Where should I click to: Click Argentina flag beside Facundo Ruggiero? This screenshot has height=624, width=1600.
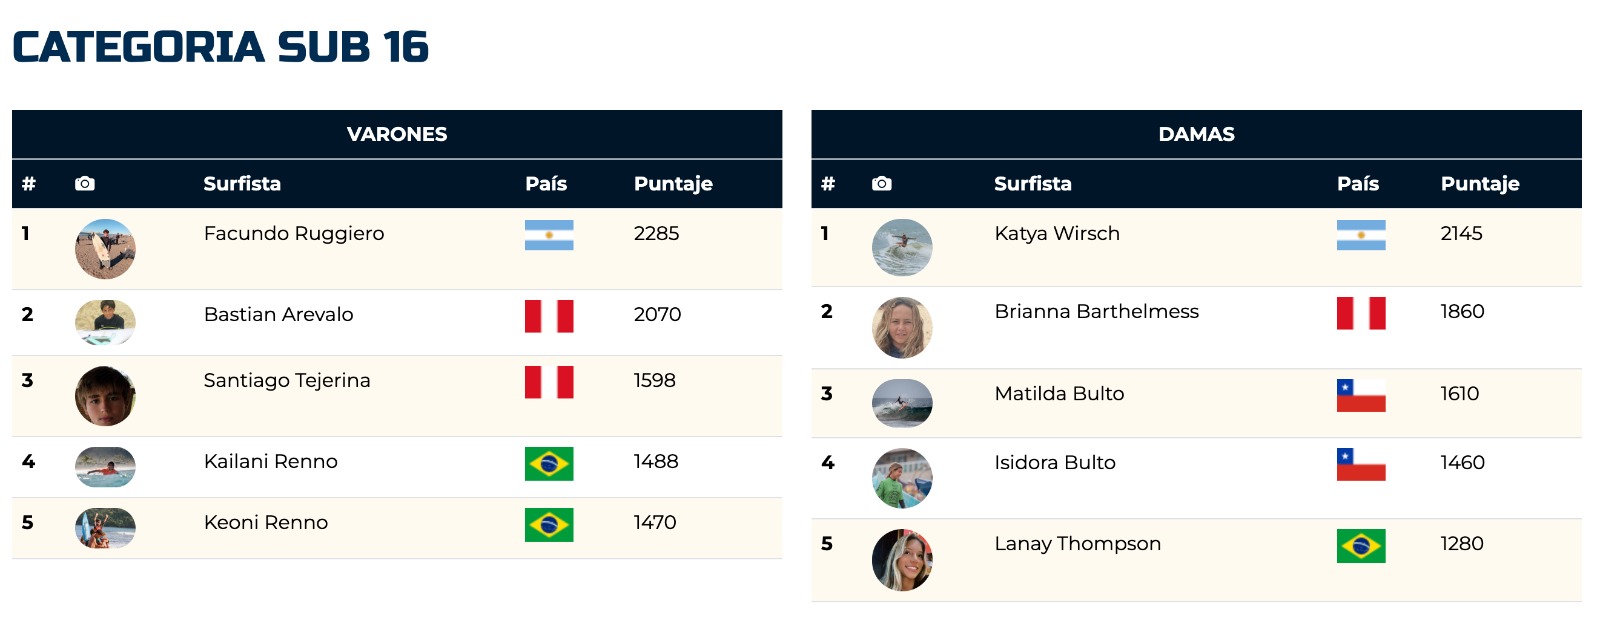(x=549, y=235)
